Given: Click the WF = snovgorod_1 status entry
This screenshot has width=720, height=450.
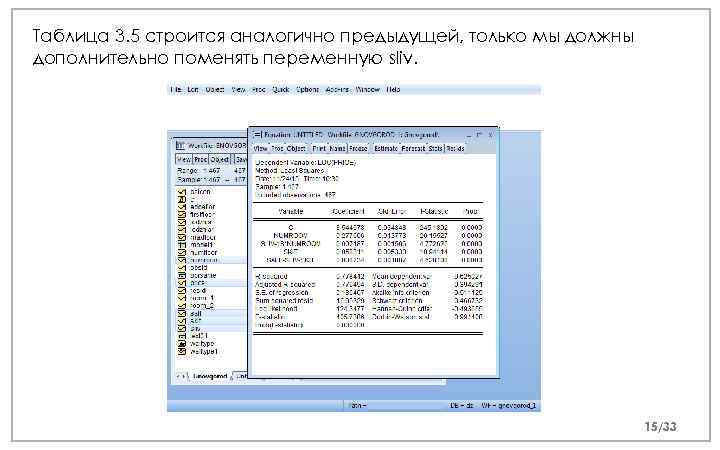Looking at the screenshot, I should (x=509, y=405).
